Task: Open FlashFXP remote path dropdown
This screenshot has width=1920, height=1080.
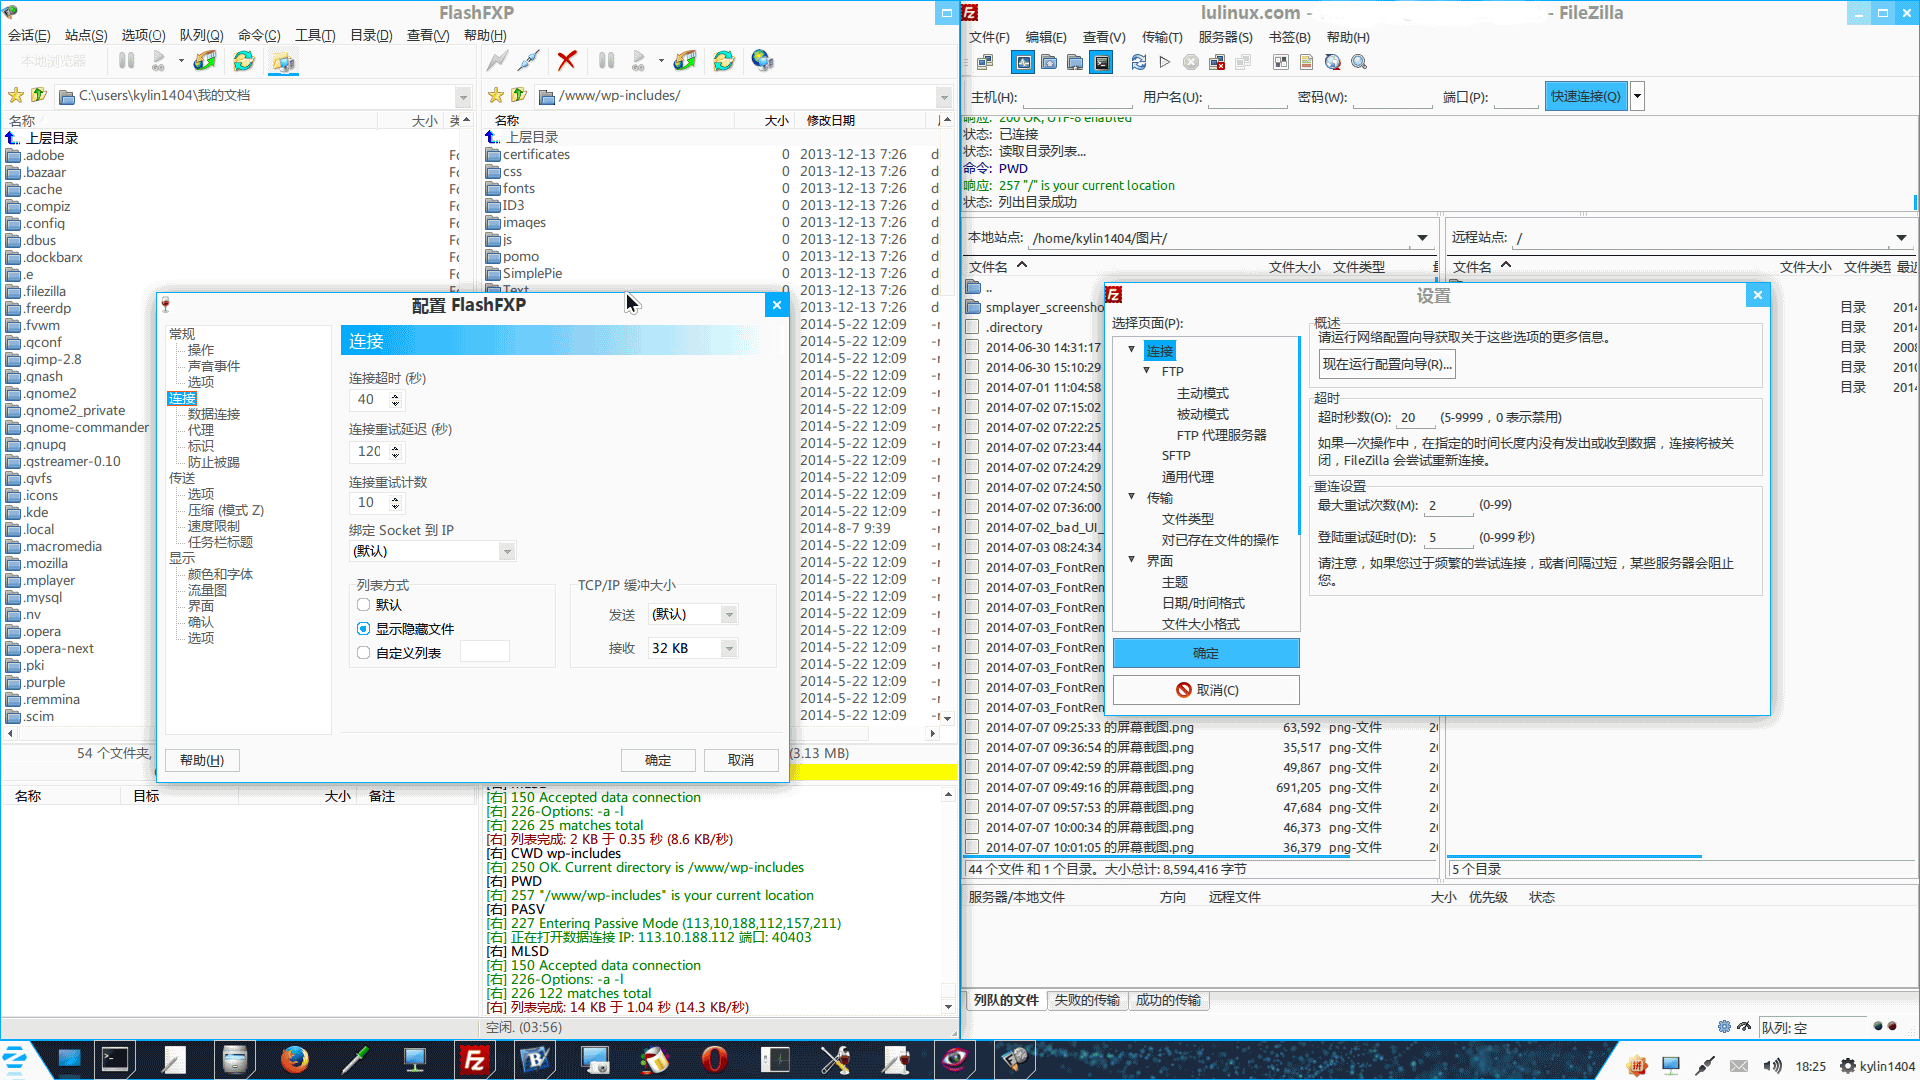Action: pyautogui.click(x=944, y=96)
